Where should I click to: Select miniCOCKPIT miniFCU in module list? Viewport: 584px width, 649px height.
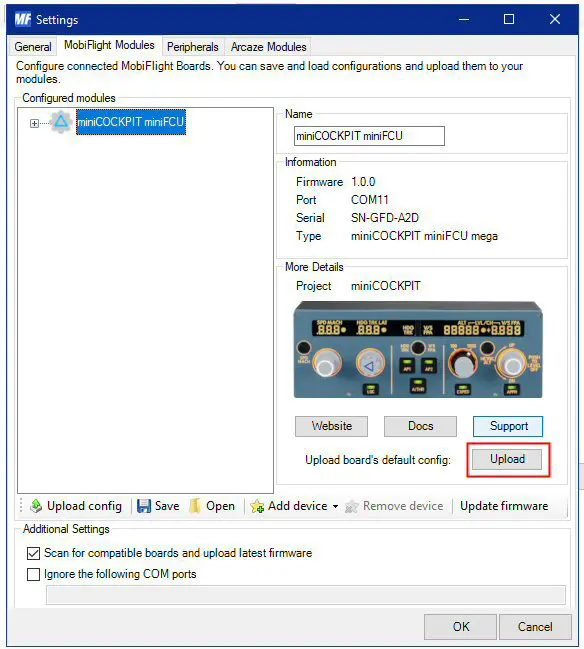click(131, 122)
